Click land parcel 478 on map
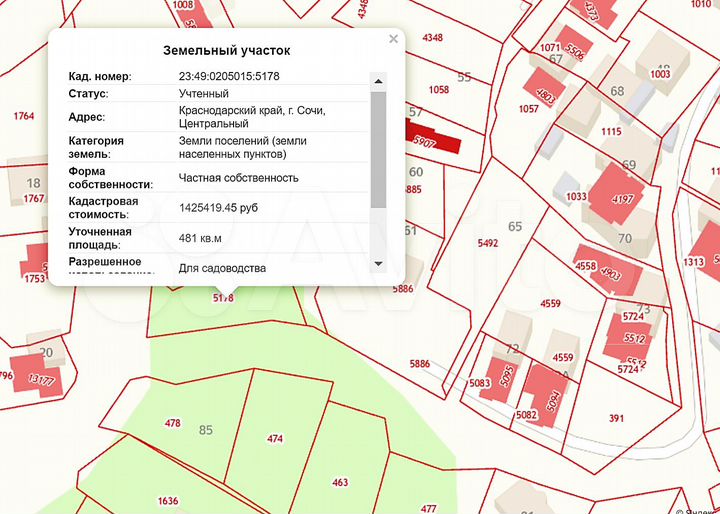Screen dimensions: 720x514 click(172, 423)
